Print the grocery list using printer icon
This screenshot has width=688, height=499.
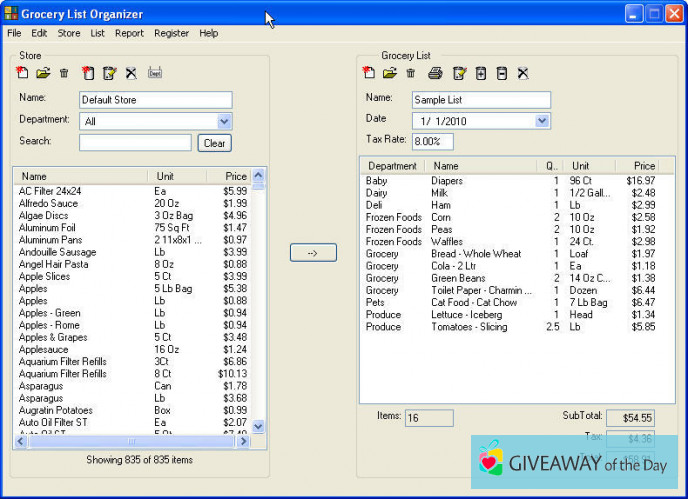435,73
